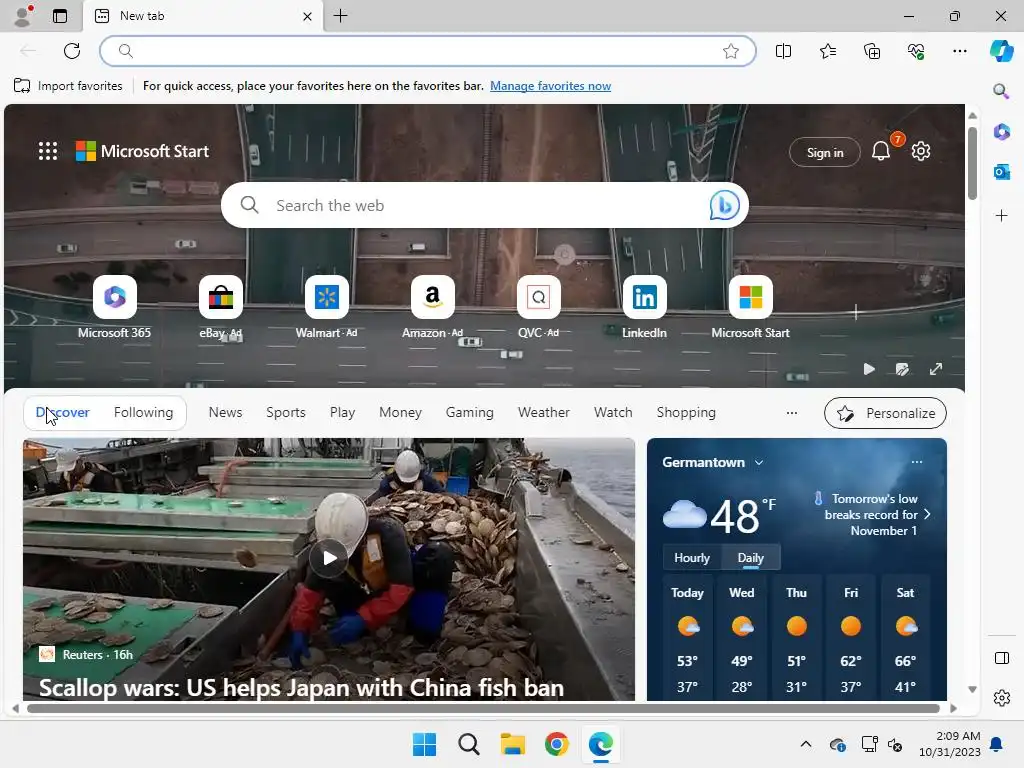Add this page to favorites star
Screen dimensions: 1024x768
coord(731,51)
